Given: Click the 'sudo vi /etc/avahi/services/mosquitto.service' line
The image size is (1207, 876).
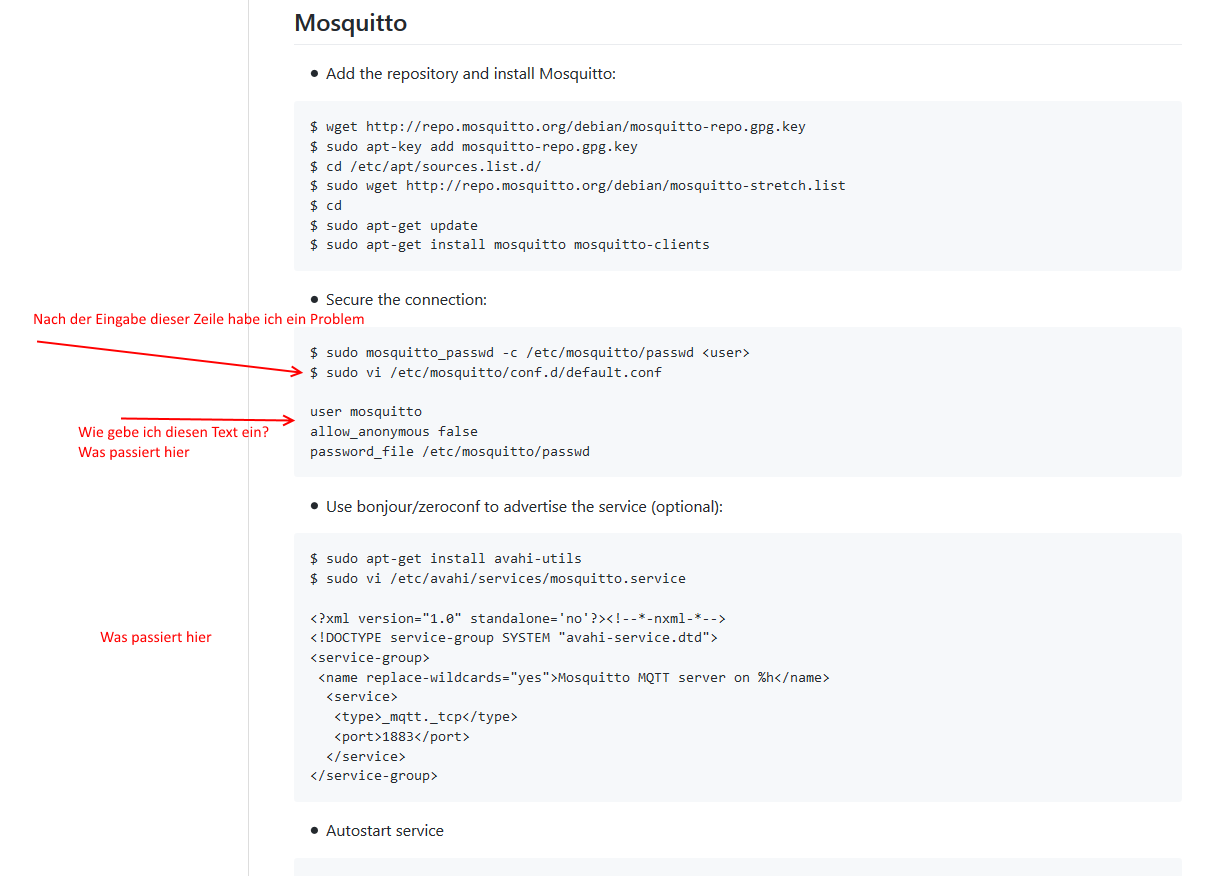Looking at the screenshot, I should [x=498, y=579].
